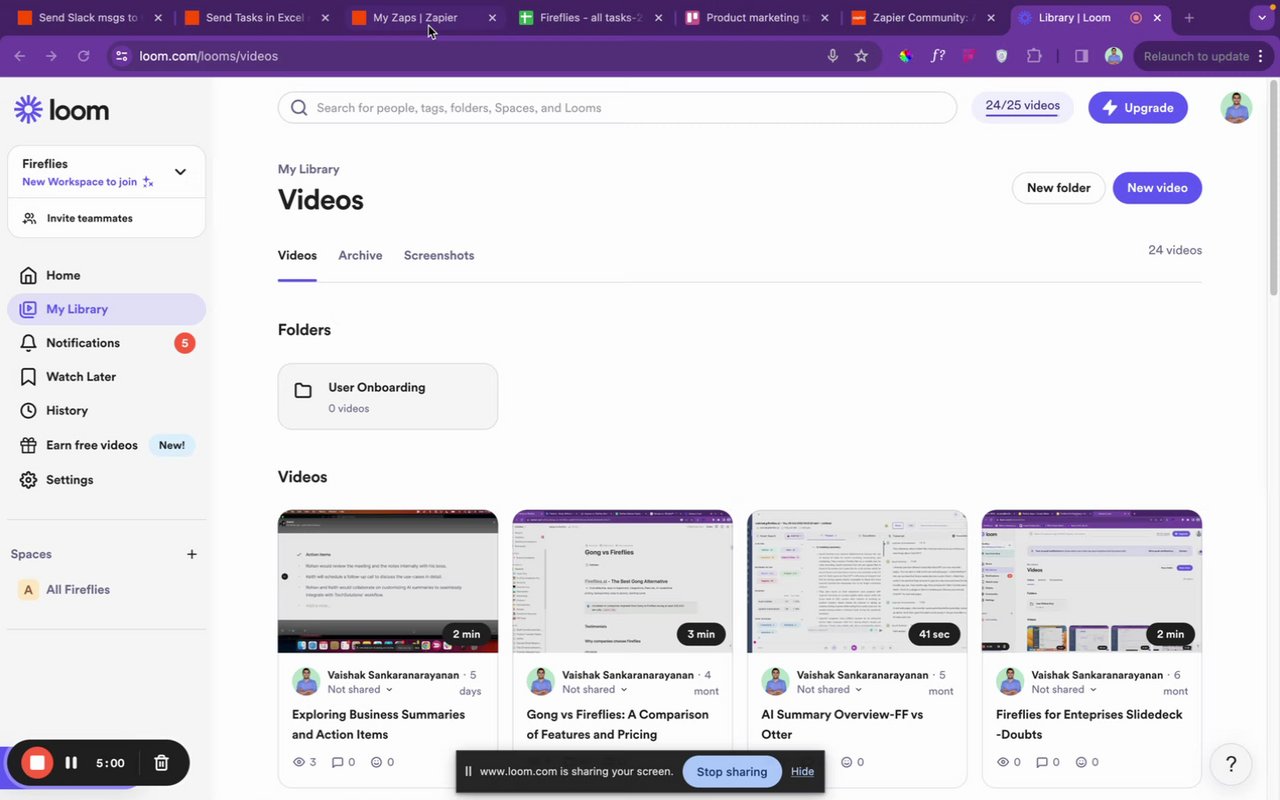
Task: Click the reactions icon on Fireflies for Enterprises Slidedeck
Action: click(1081, 762)
